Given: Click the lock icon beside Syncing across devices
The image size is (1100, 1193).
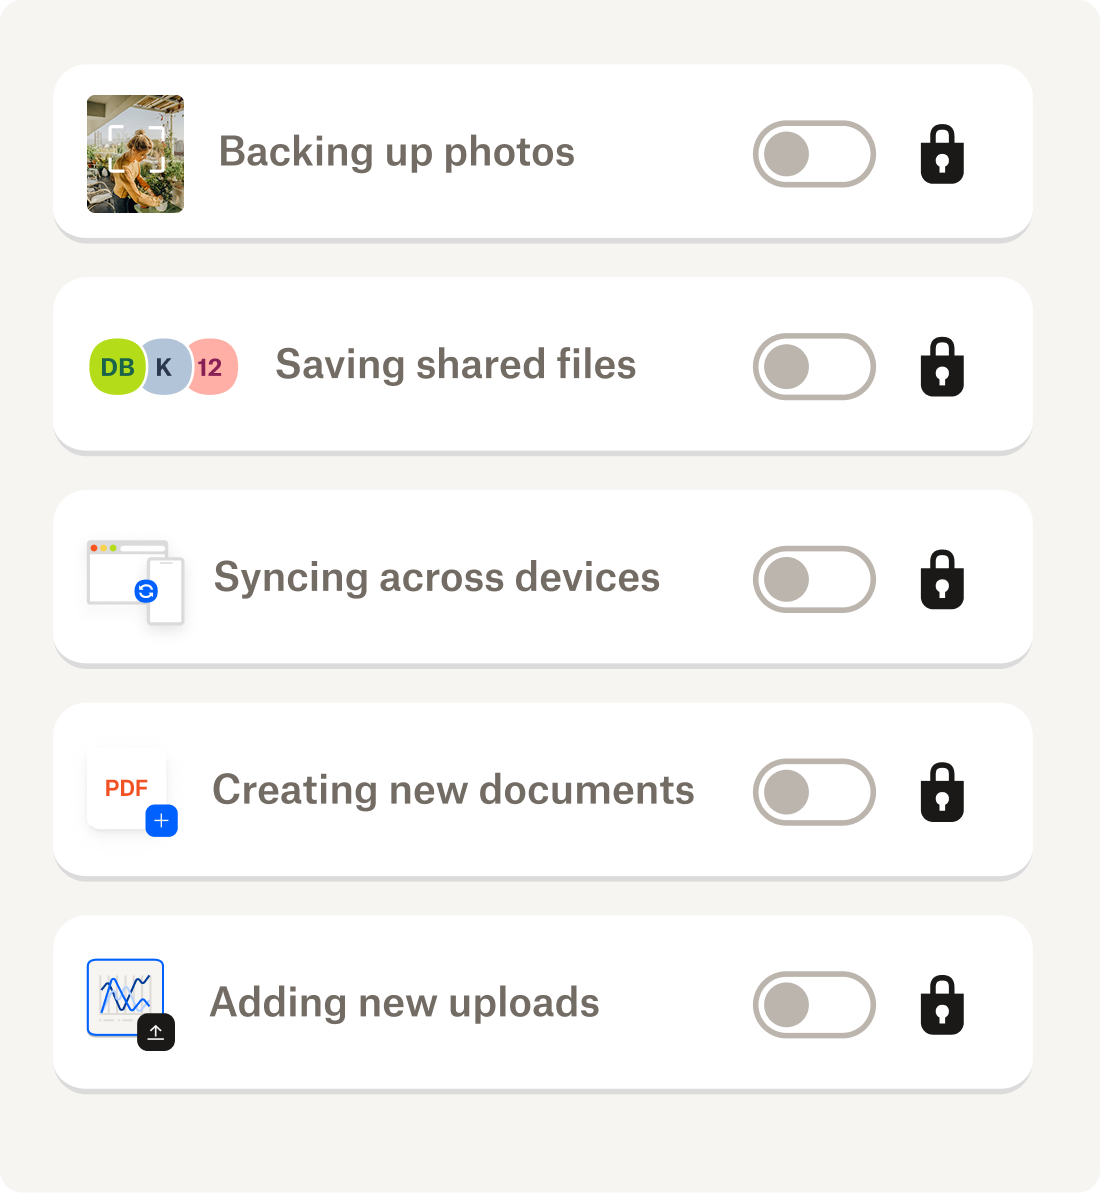Looking at the screenshot, I should (x=941, y=580).
